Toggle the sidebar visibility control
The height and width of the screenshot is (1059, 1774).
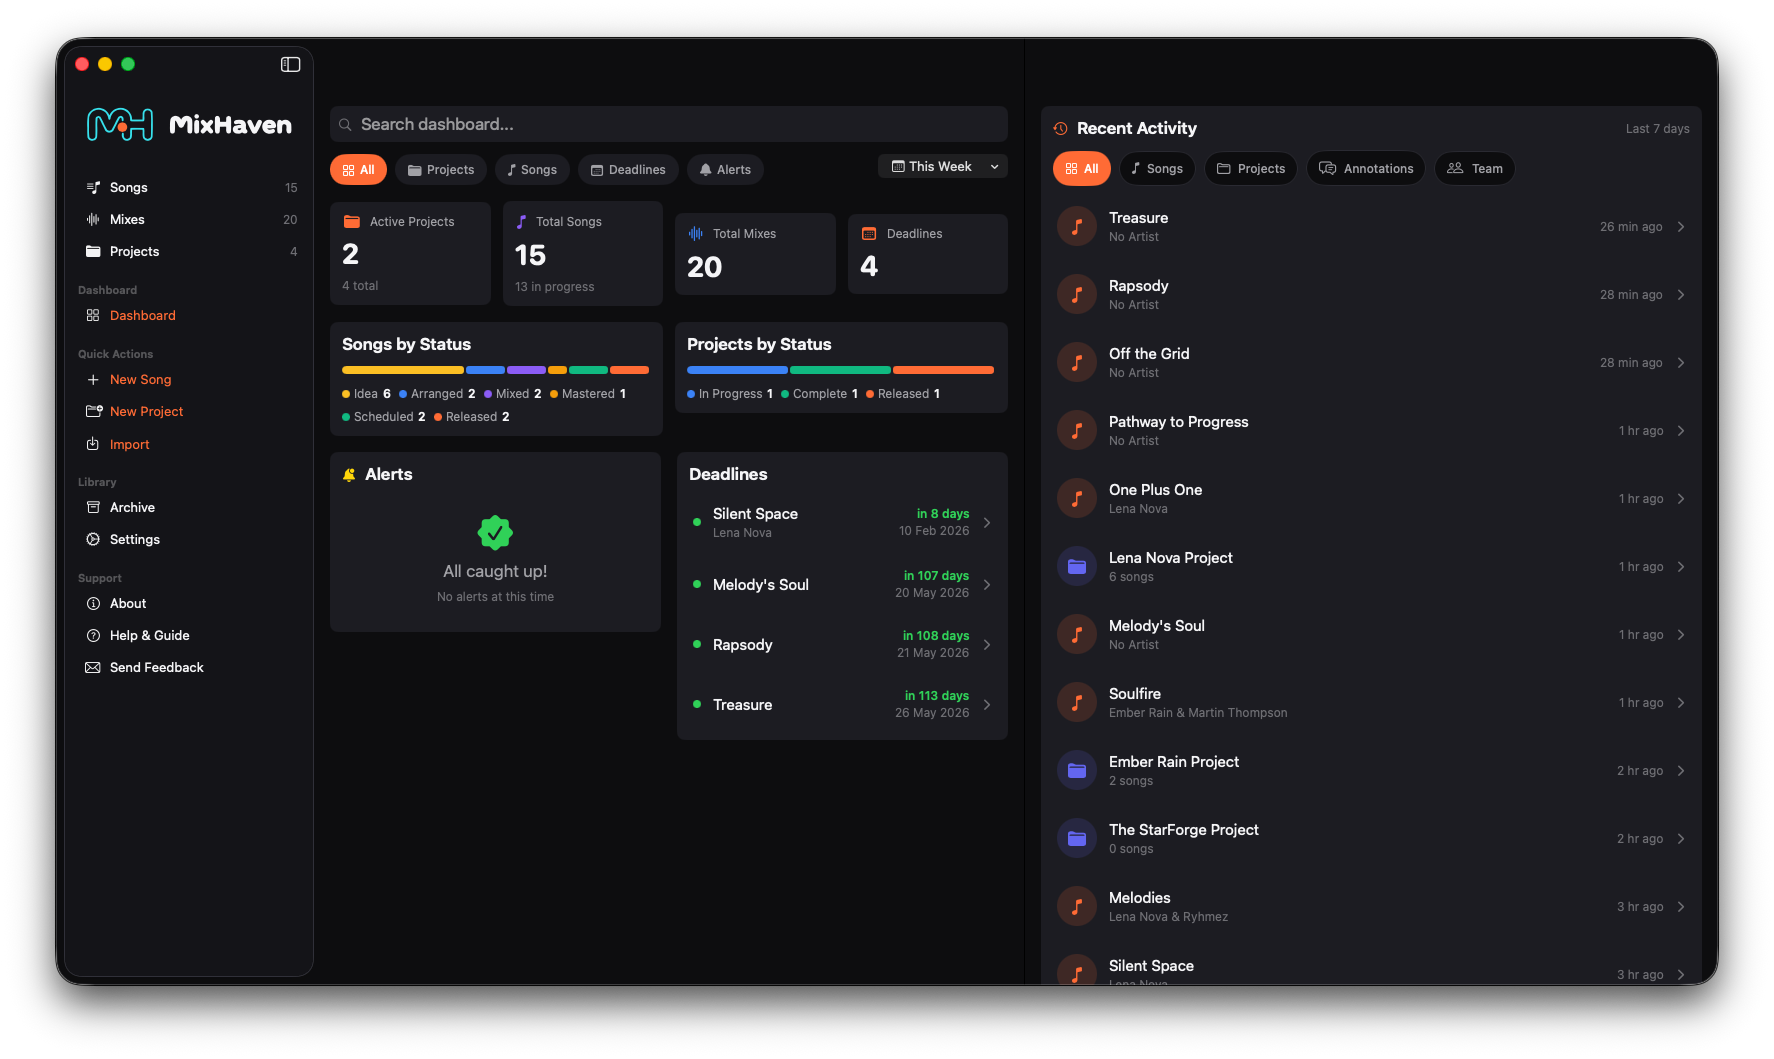click(x=290, y=64)
